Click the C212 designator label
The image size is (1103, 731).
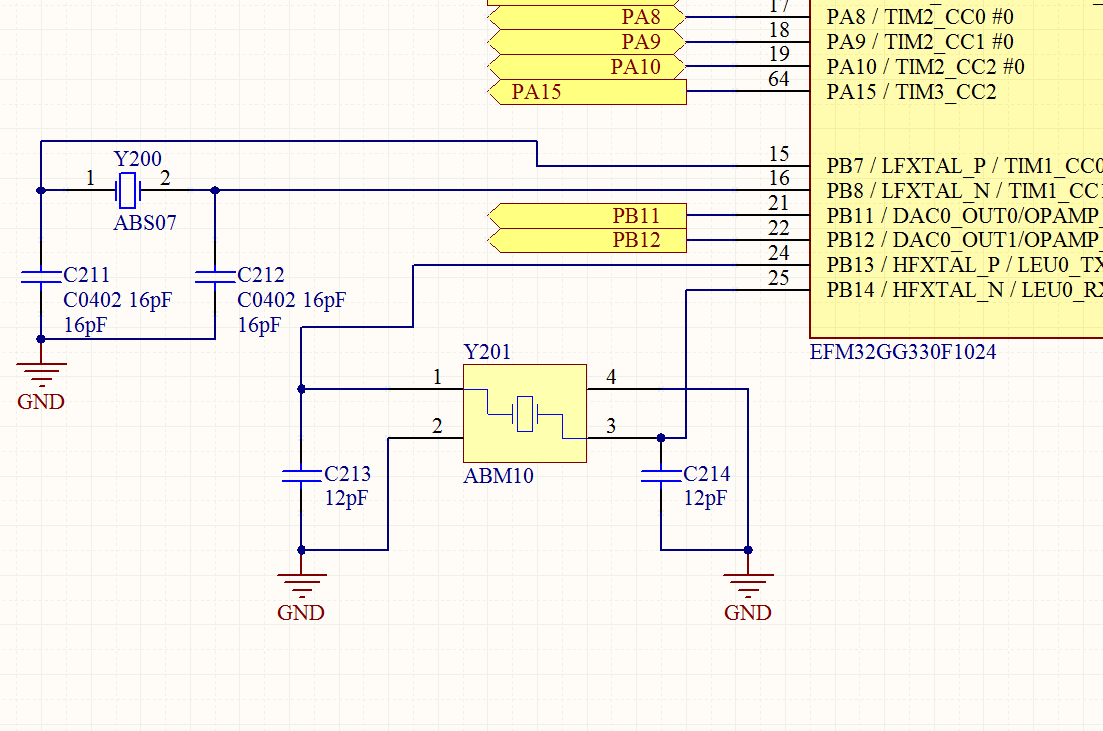pyautogui.click(x=261, y=274)
